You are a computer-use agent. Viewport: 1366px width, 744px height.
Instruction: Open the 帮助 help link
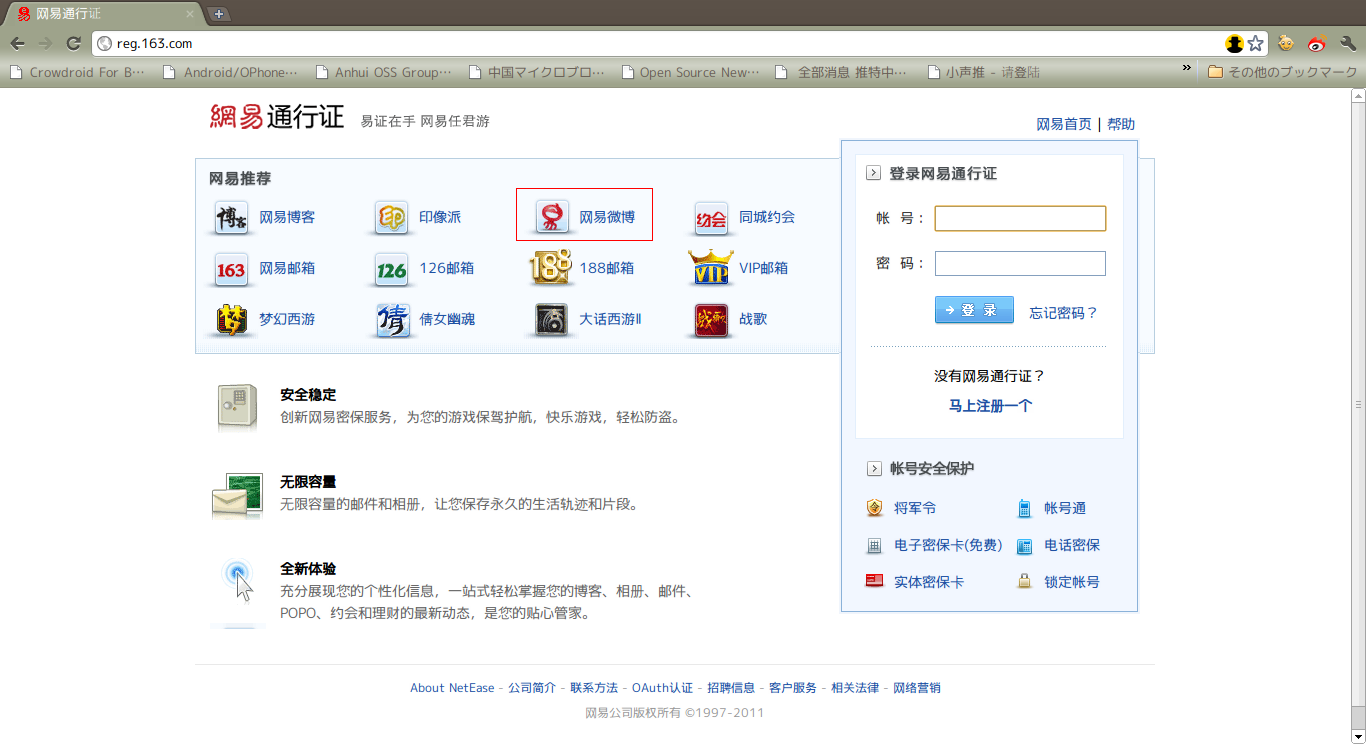[x=1121, y=124]
